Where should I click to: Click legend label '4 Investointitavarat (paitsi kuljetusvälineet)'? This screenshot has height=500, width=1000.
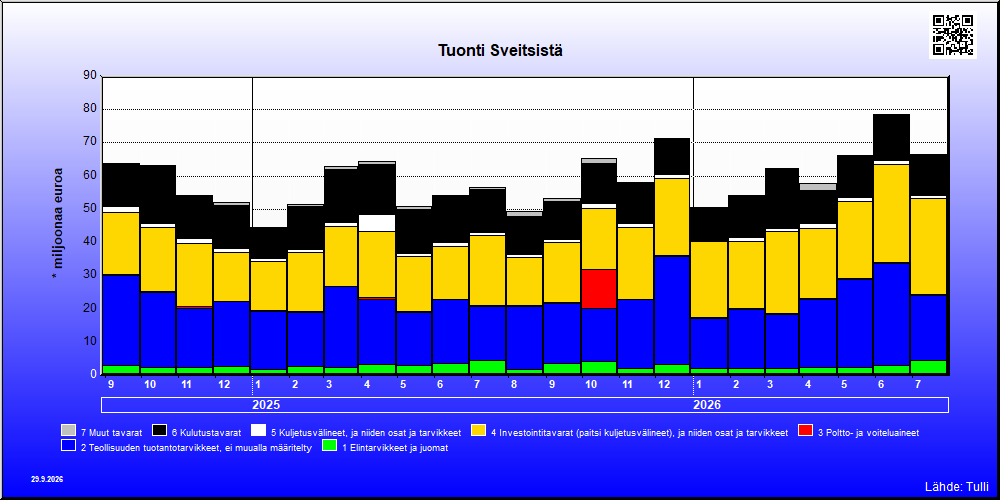(640, 432)
